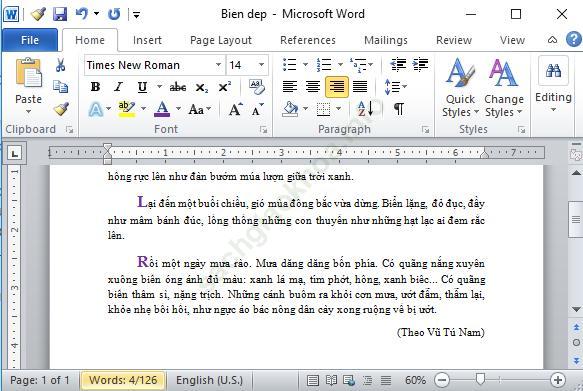Open Customize Quick Access Toolbar menu

[136, 15]
